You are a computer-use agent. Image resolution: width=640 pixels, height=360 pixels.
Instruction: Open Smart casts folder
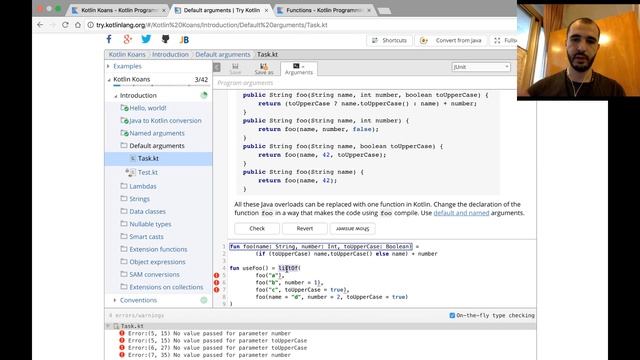[x=146, y=237]
